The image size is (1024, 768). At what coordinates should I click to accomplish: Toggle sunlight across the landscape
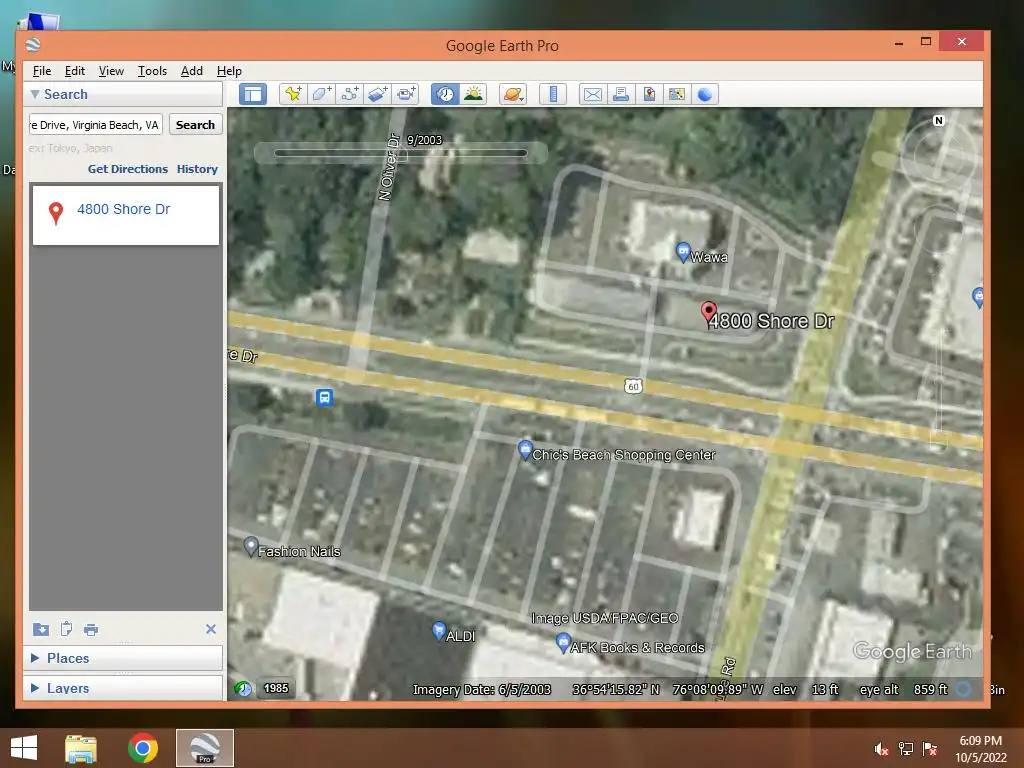[x=473, y=95]
